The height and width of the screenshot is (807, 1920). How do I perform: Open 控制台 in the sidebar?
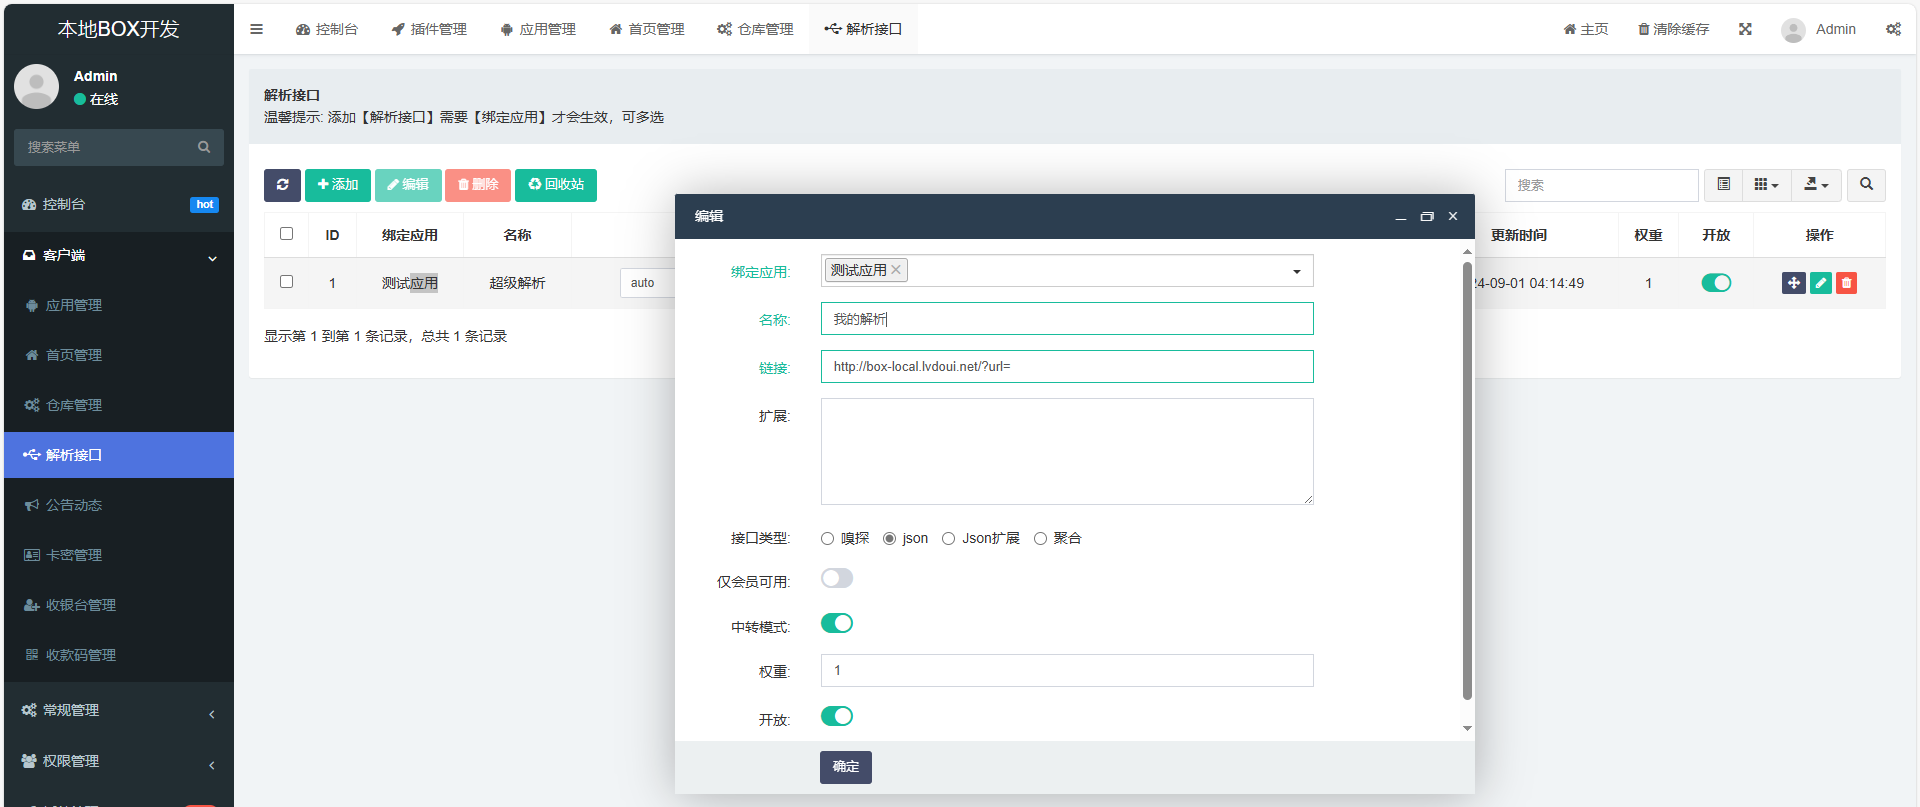pos(119,204)
